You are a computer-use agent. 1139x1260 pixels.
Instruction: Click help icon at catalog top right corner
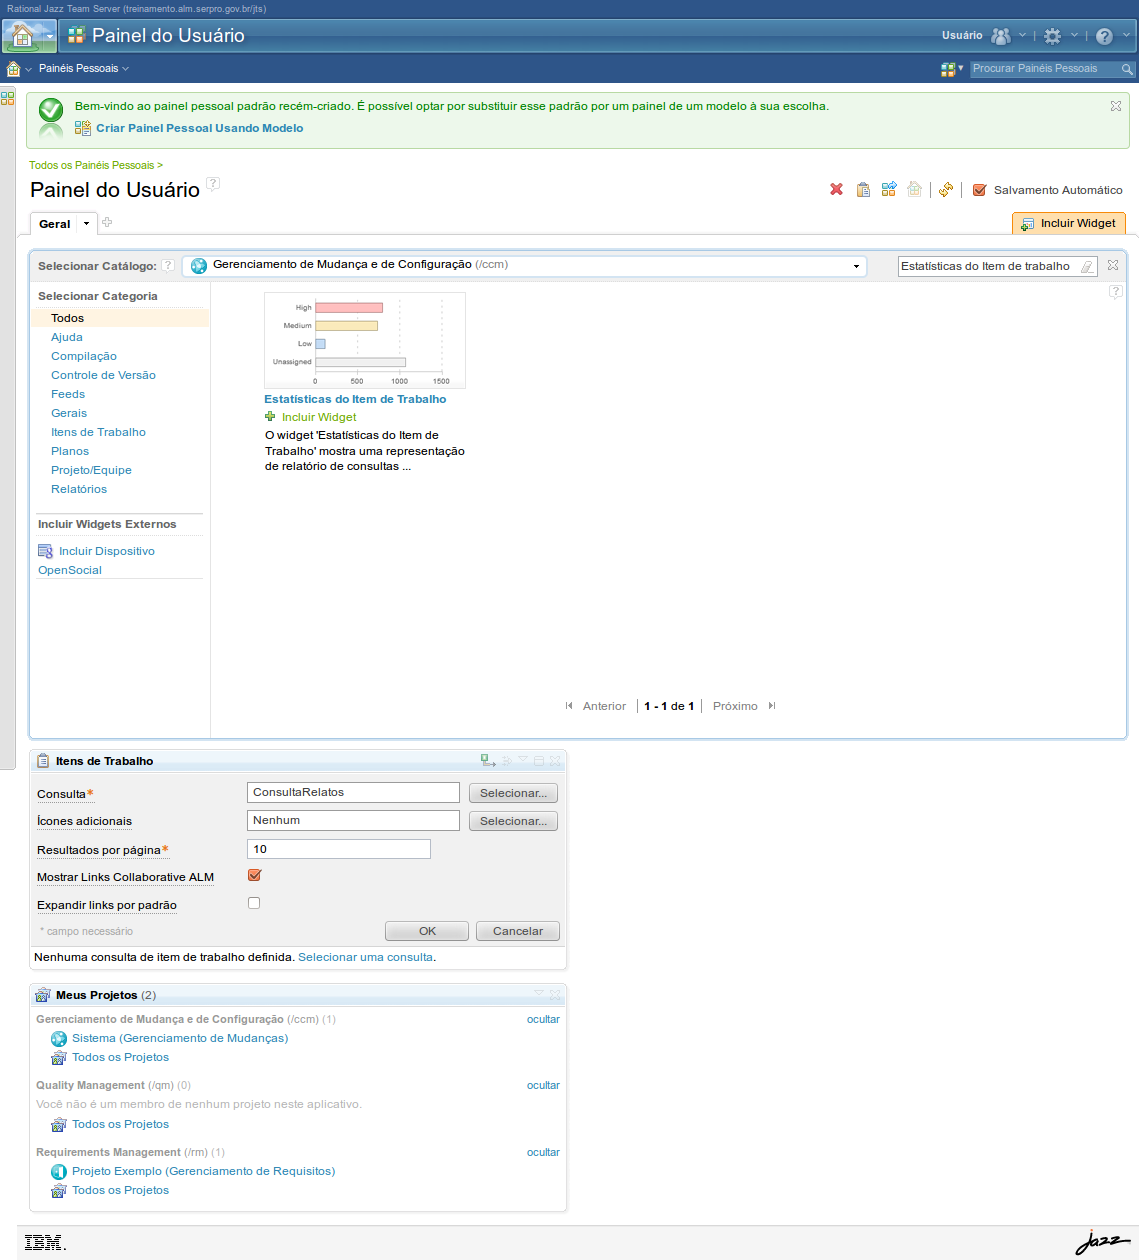pos(1116,292)
